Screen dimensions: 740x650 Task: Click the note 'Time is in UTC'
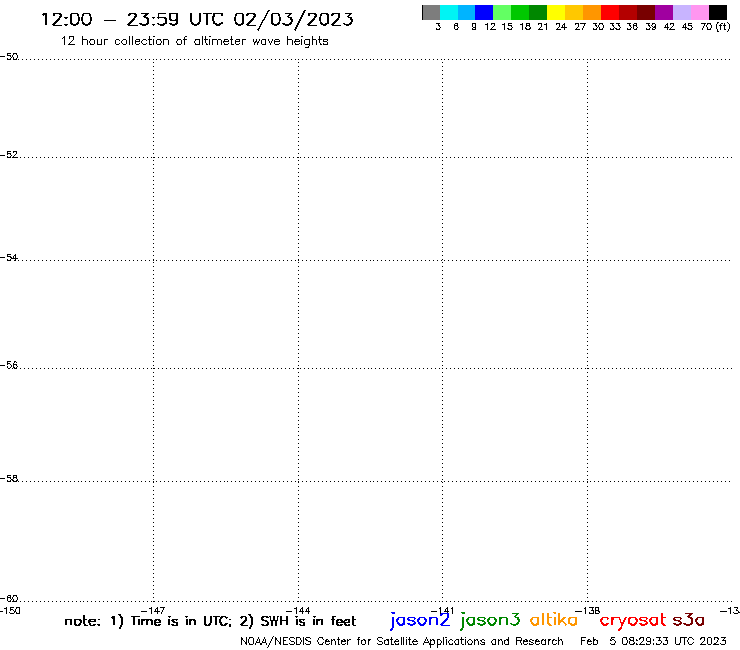[x=181, y=621]
